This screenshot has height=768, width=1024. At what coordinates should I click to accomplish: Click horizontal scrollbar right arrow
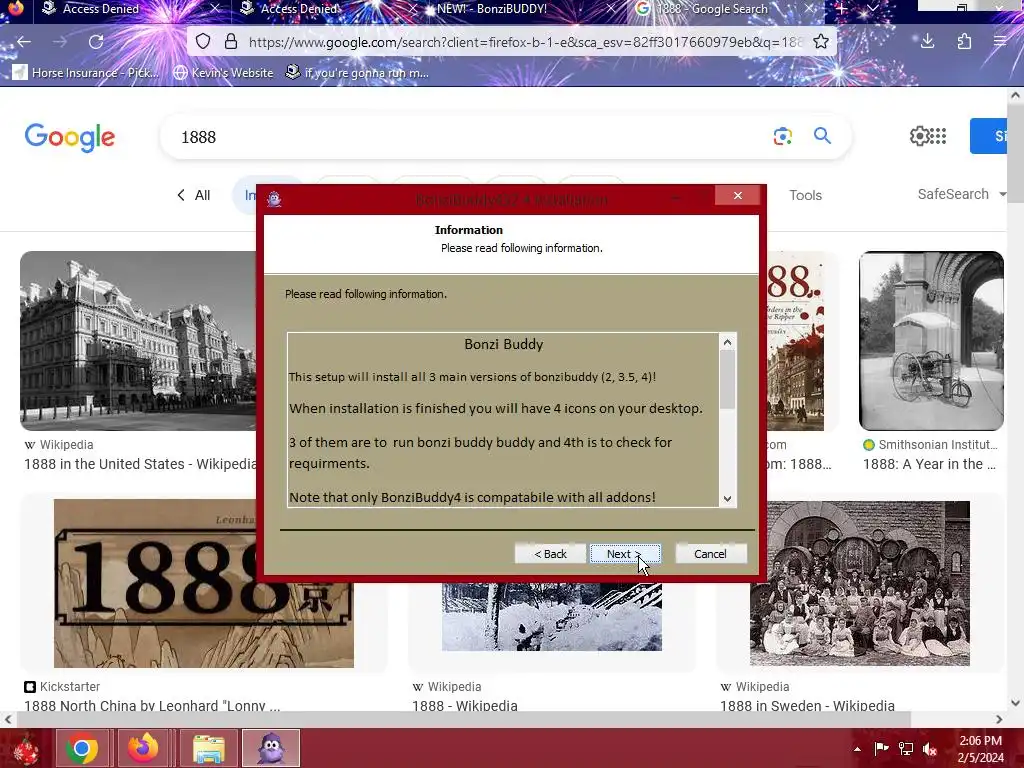coord(999,720)
